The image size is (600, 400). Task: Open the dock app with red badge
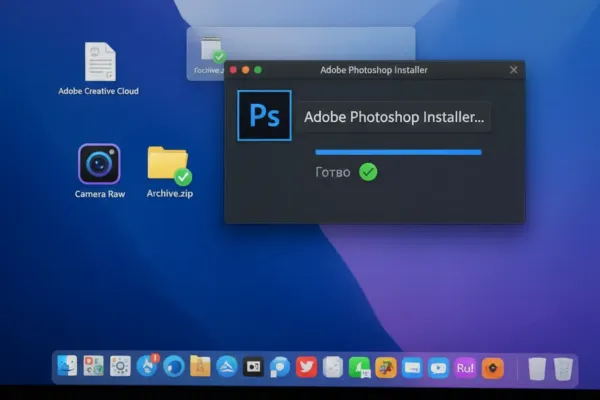pos(147,366)
